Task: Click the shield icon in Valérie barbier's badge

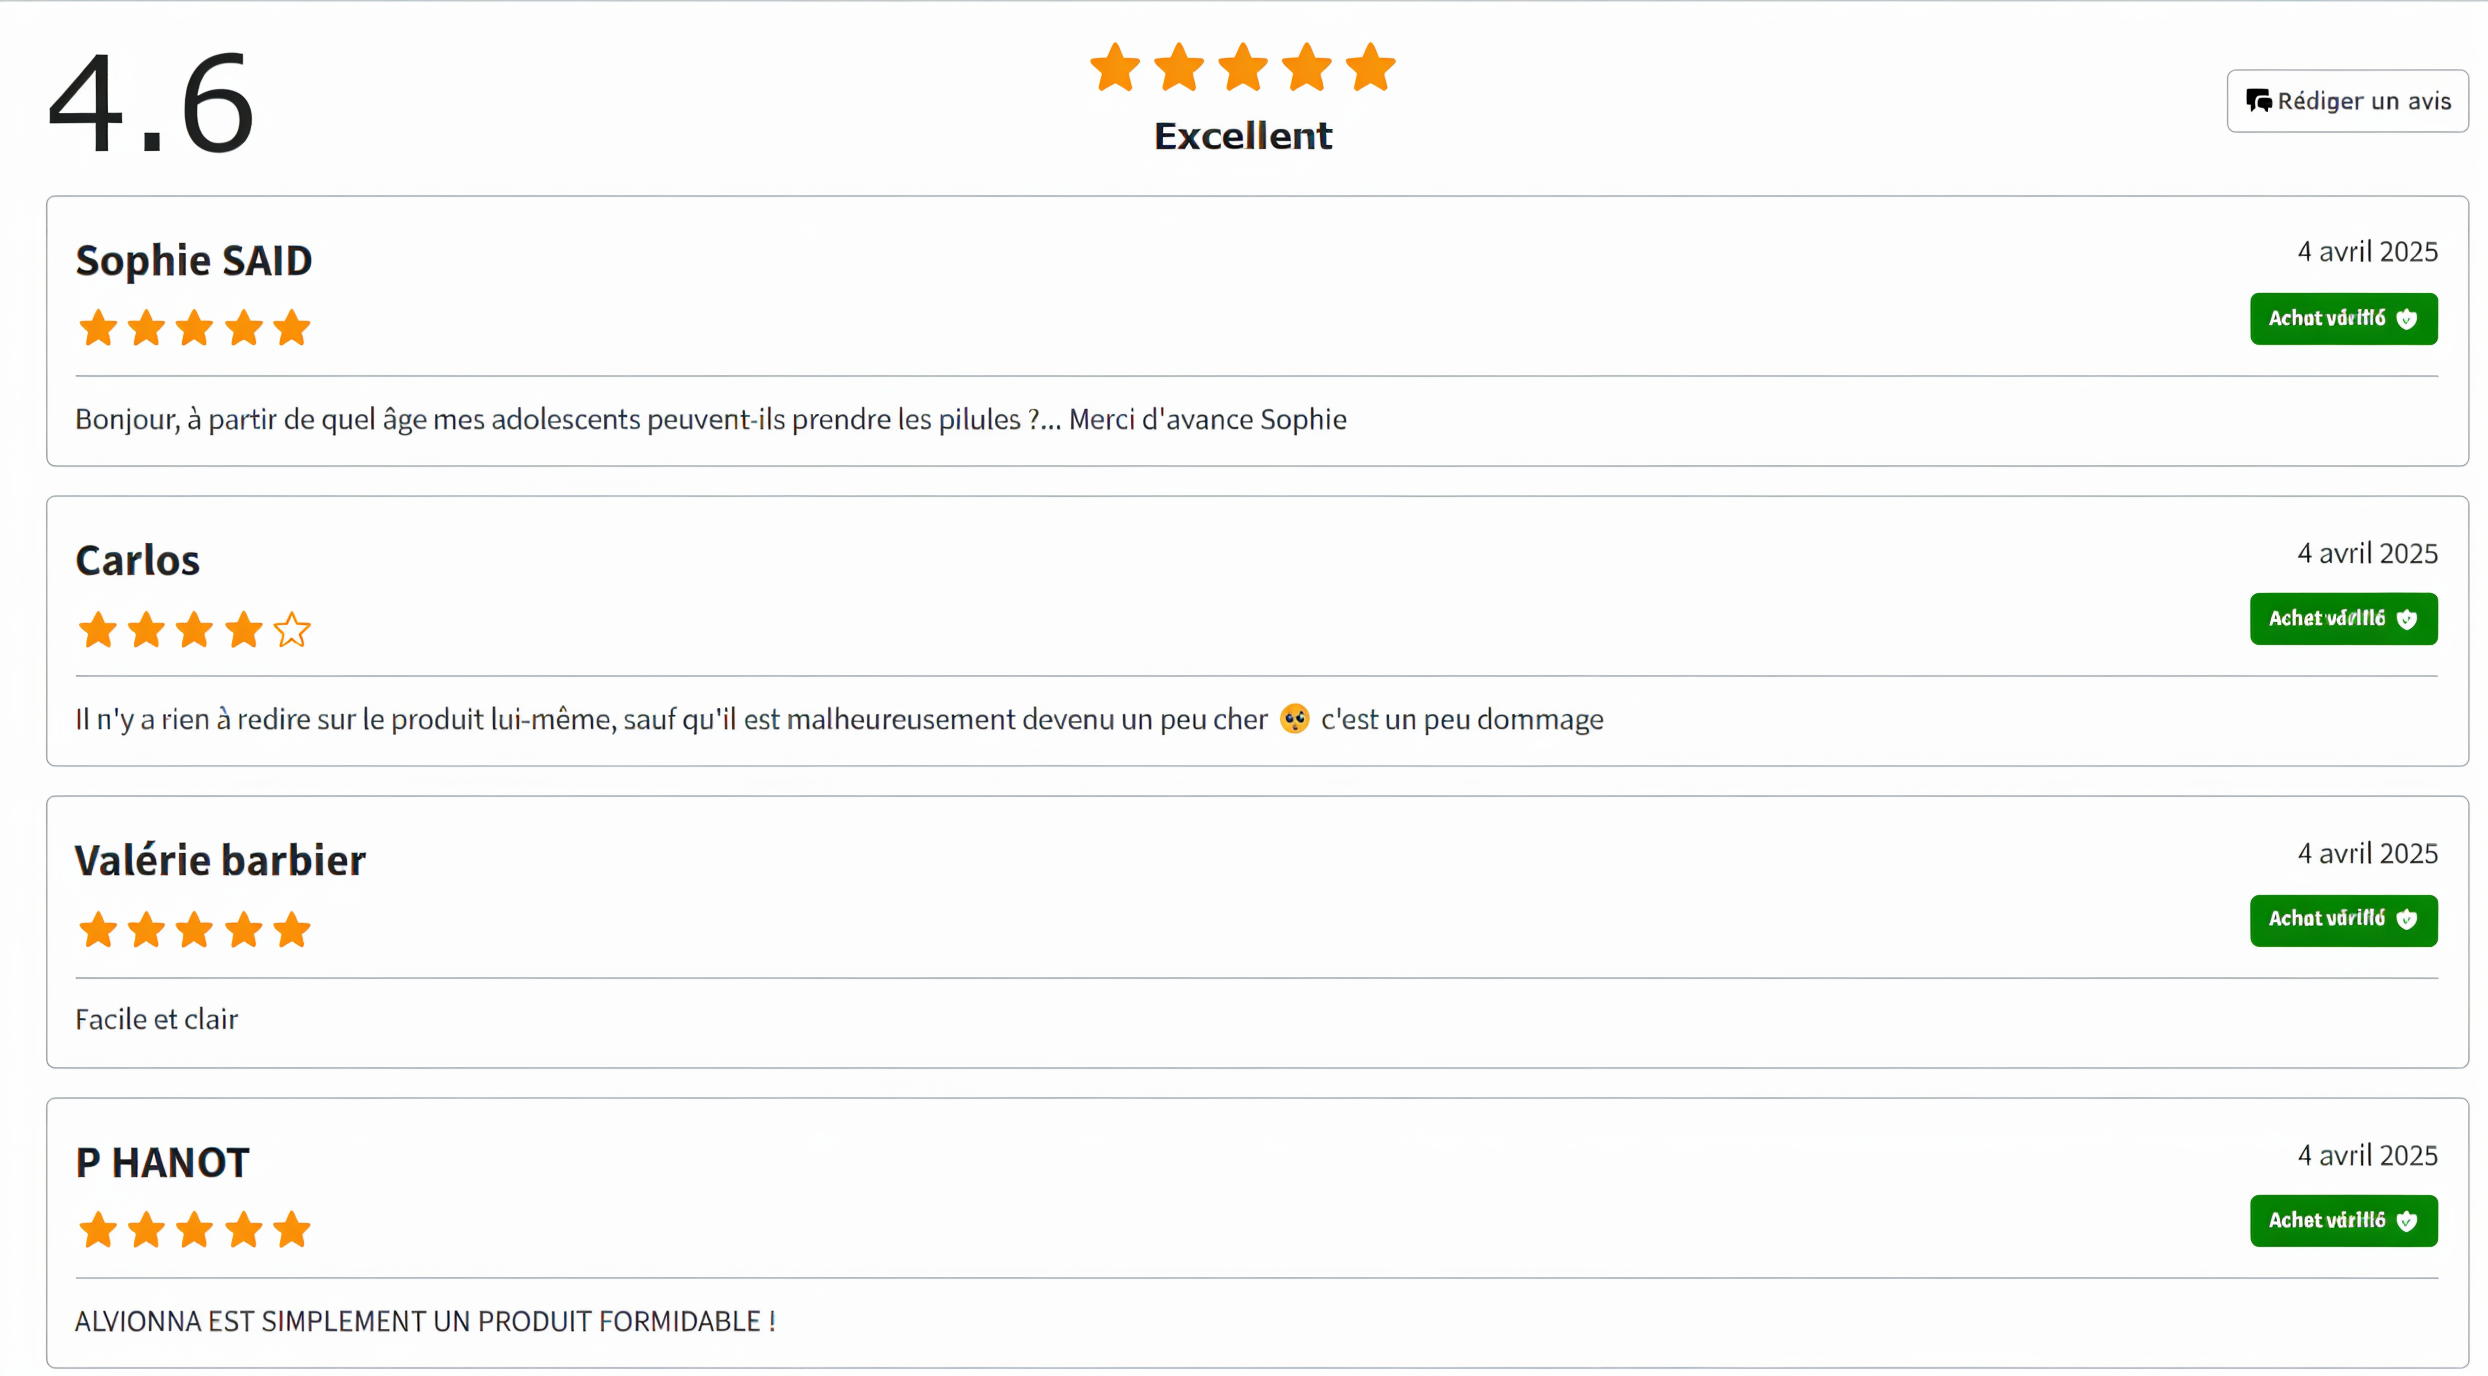Action: (x=2407, y=919)
